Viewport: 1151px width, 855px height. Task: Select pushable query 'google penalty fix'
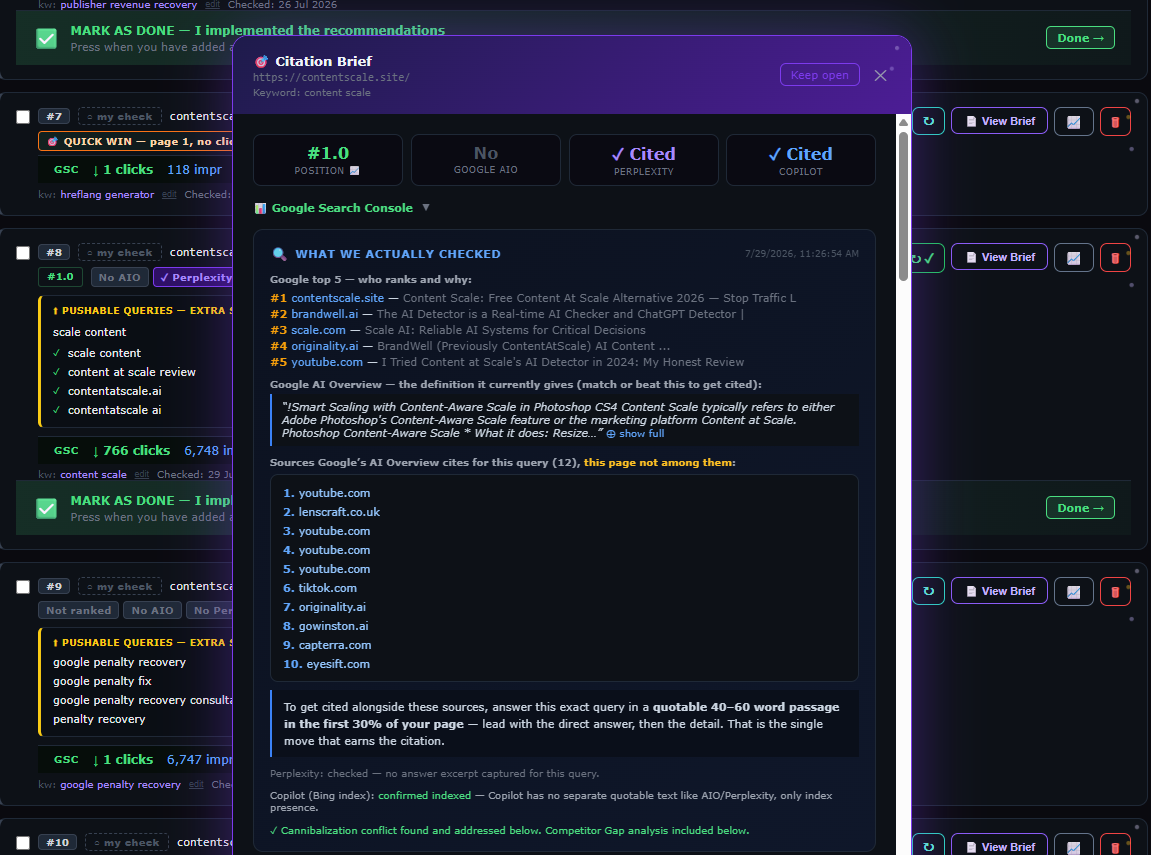[x=102, y=681]
